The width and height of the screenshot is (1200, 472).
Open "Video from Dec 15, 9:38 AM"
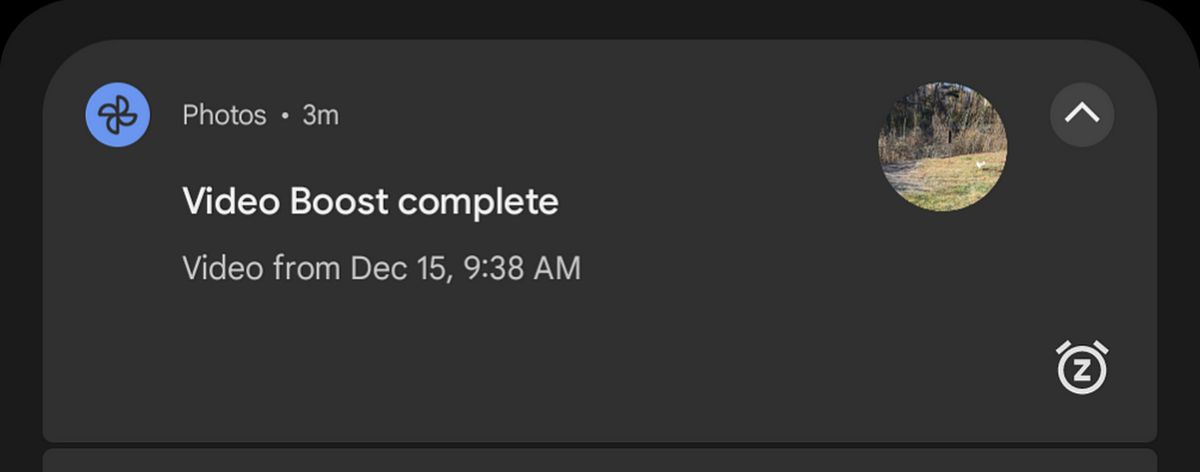[381, 268]
